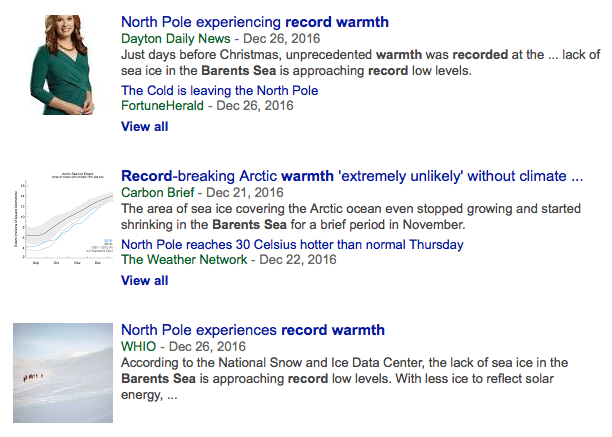
Task: Click The Weather Network source name
Action: point(184,259)
